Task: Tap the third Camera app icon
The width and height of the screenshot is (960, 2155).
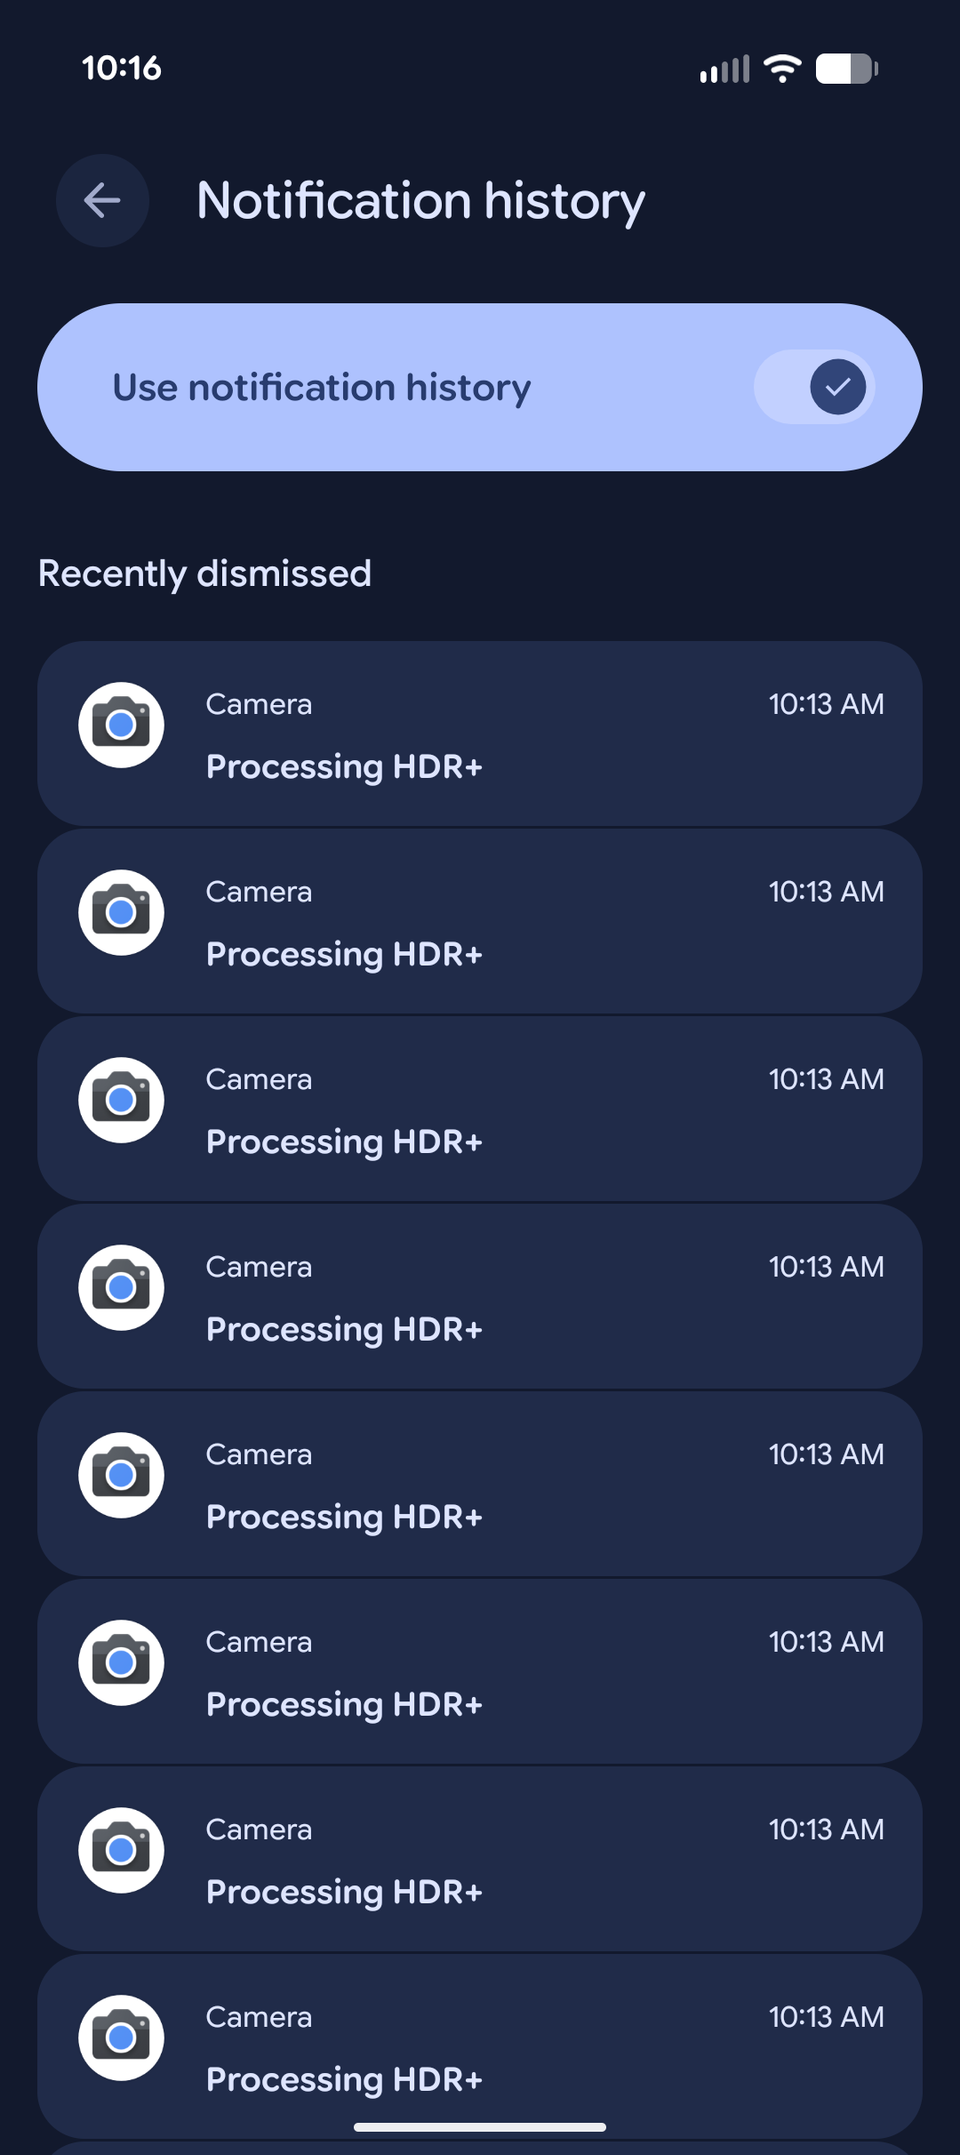Action: tap(121, 1100)
